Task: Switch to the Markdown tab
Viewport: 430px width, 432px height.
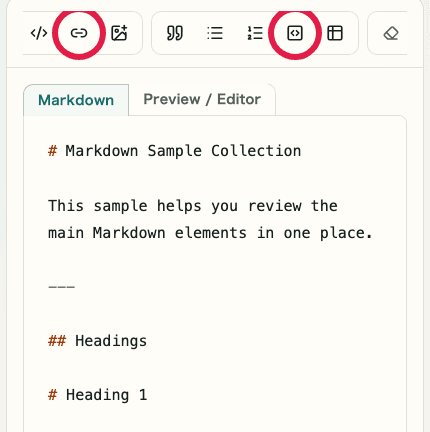Action: click(x=76, y=100)
